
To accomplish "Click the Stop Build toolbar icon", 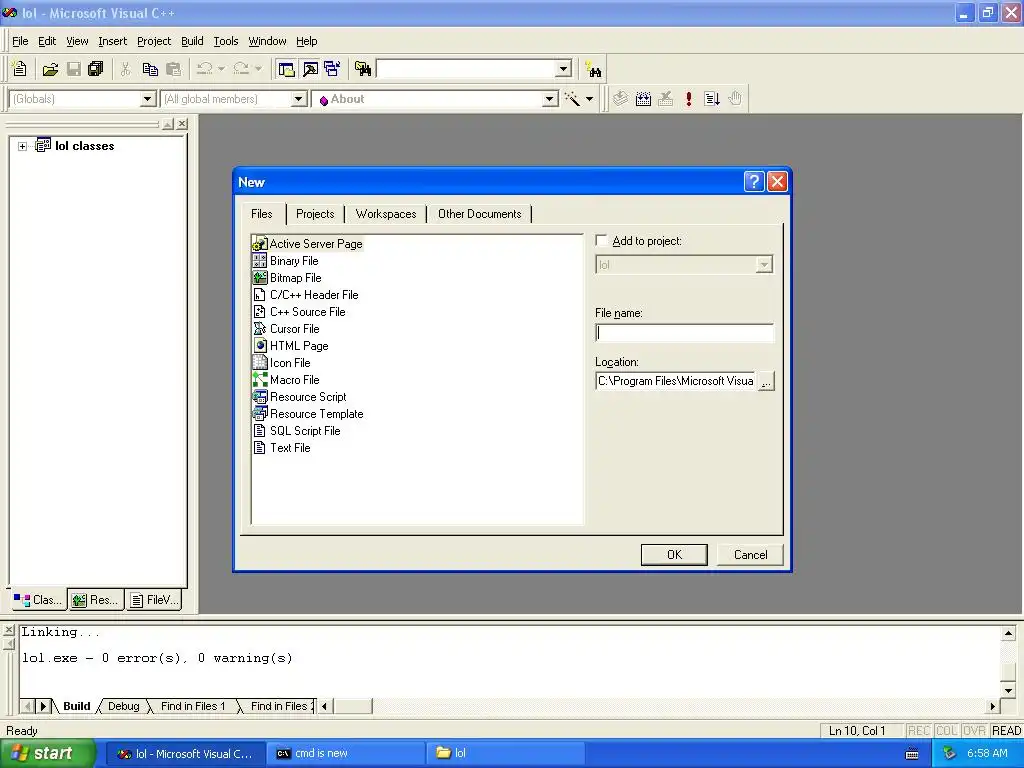I will pos(665,99).
